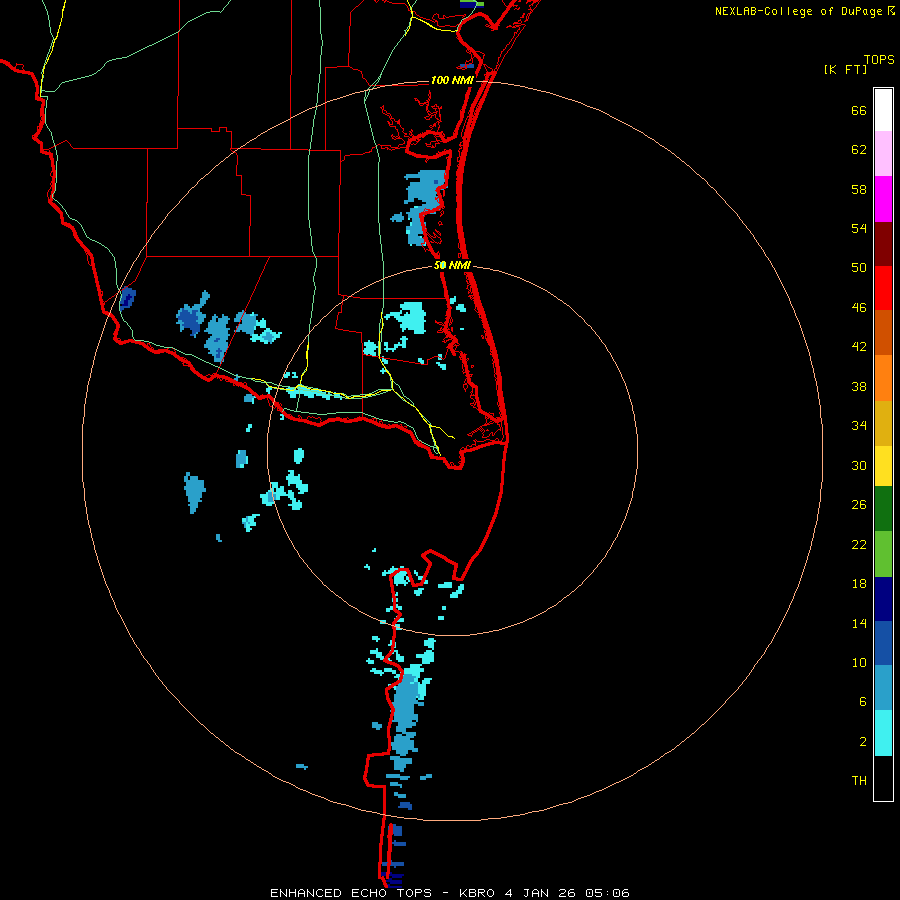
Task: Click the '10' legend value
Action: (x=859, y=663)
